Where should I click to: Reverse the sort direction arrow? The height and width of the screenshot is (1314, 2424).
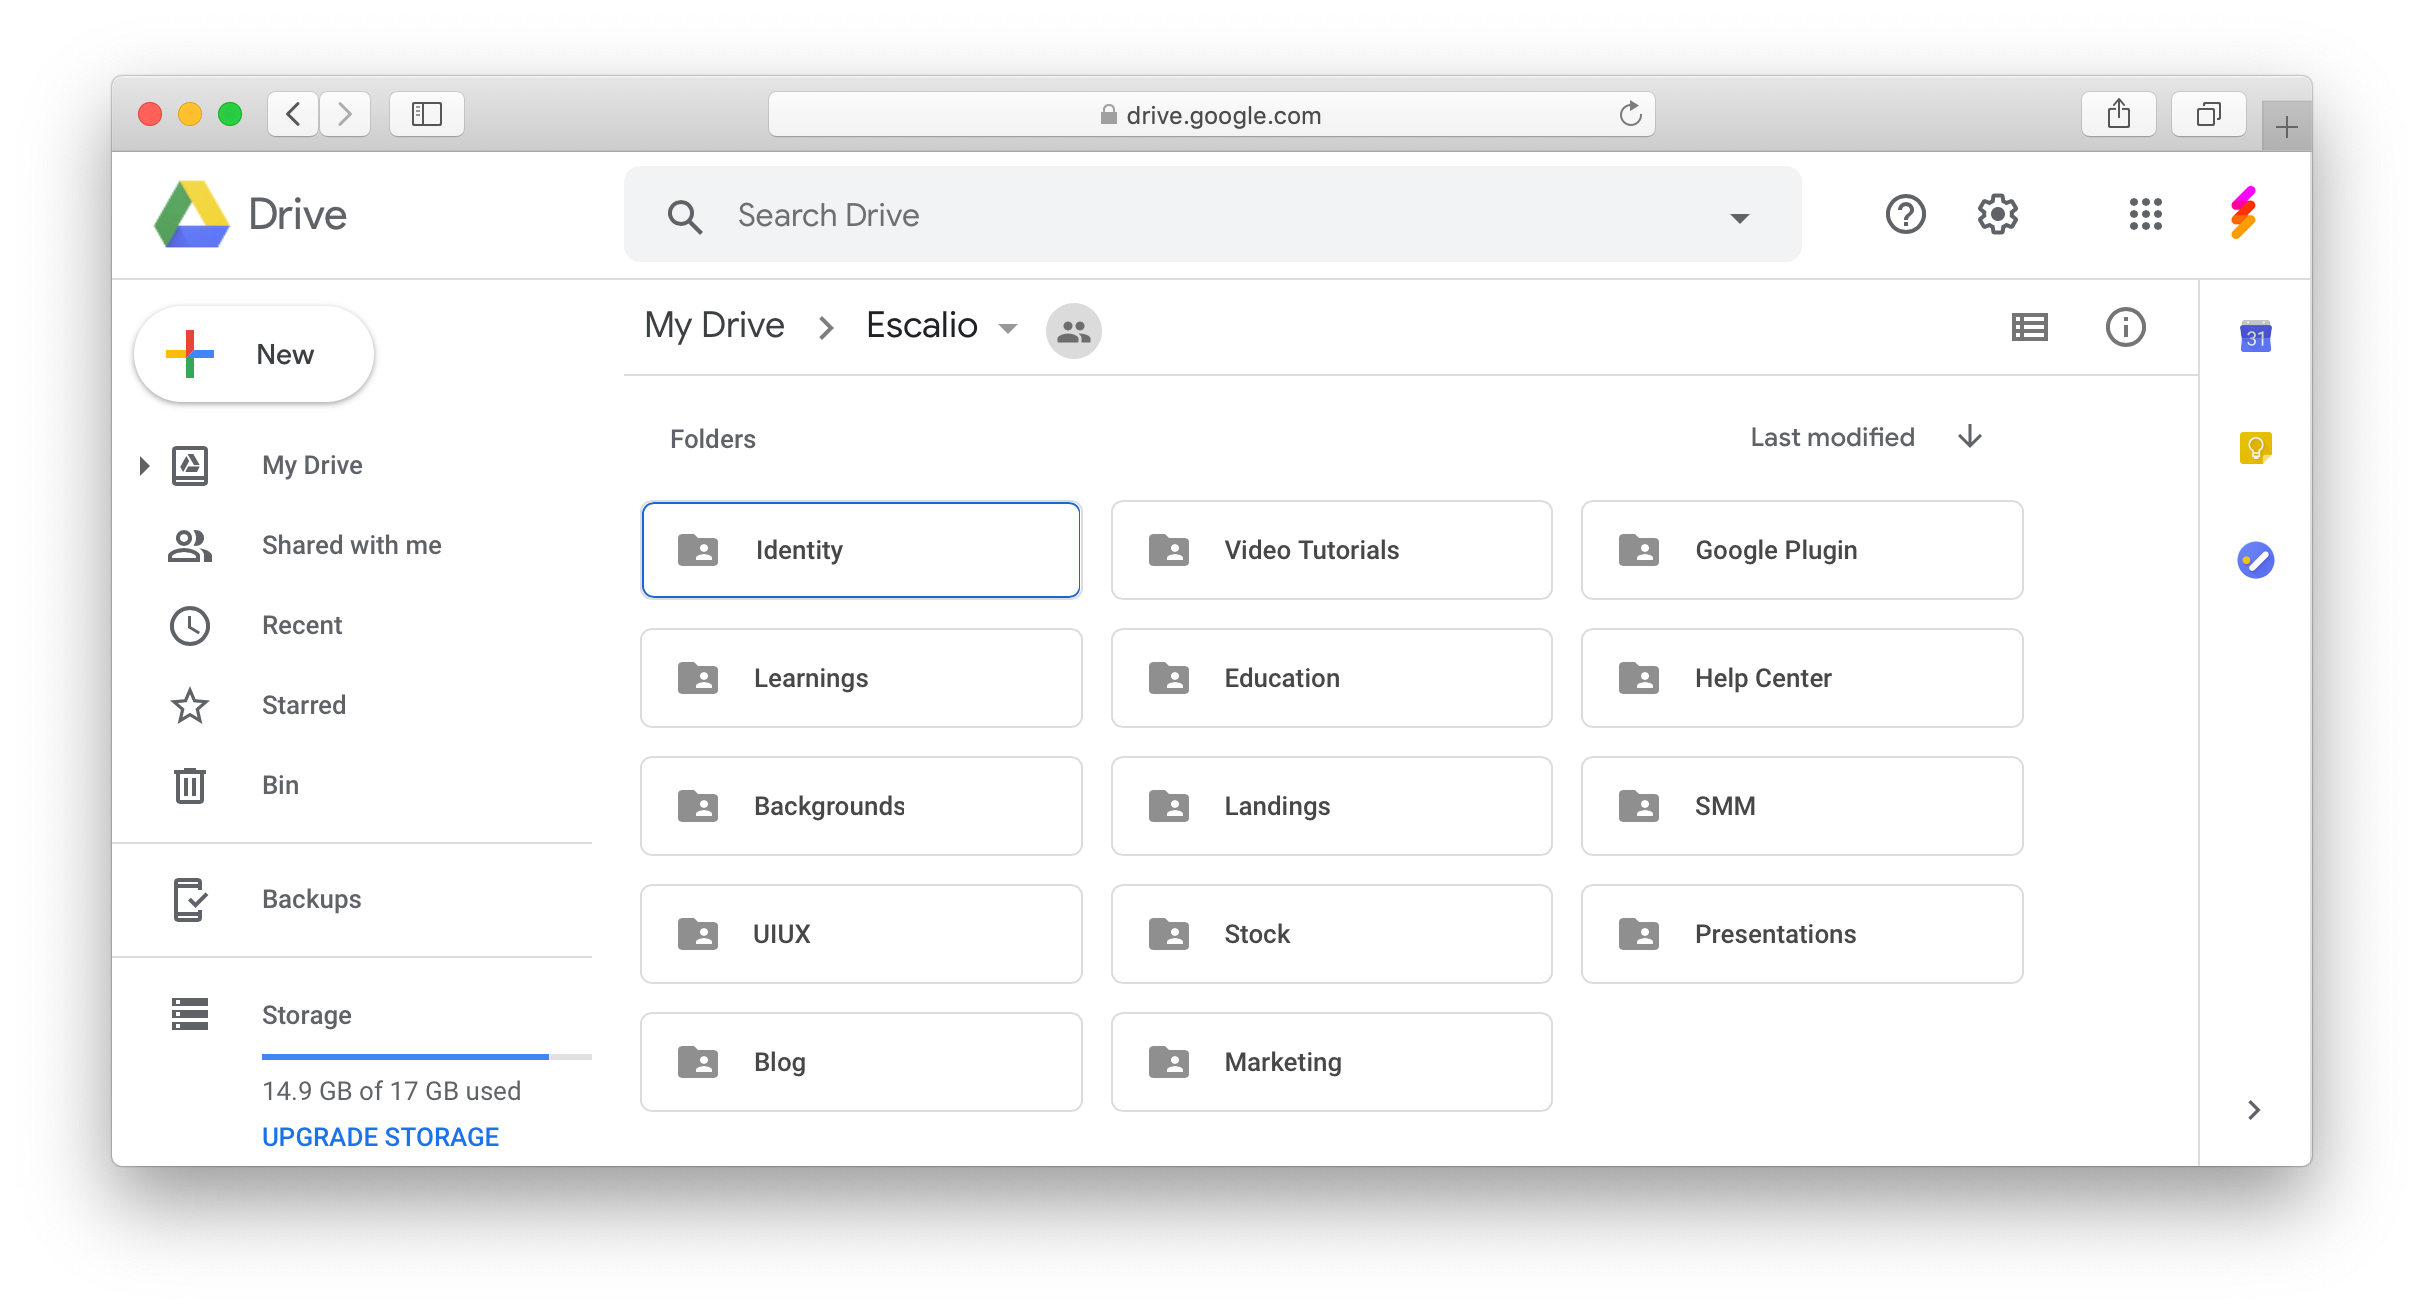(x=1970, y=437)
